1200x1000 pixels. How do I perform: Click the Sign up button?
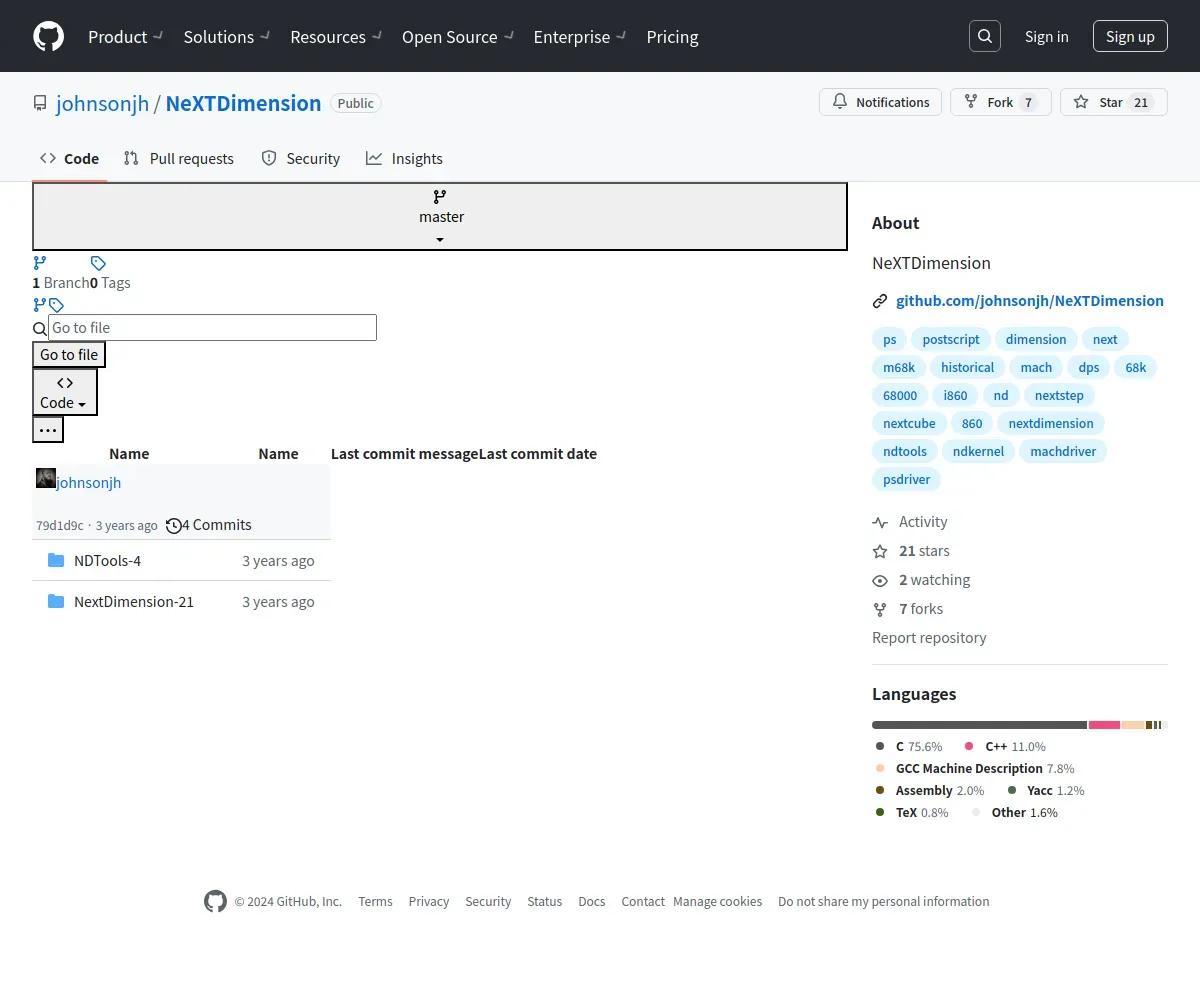pos(1130,36)
